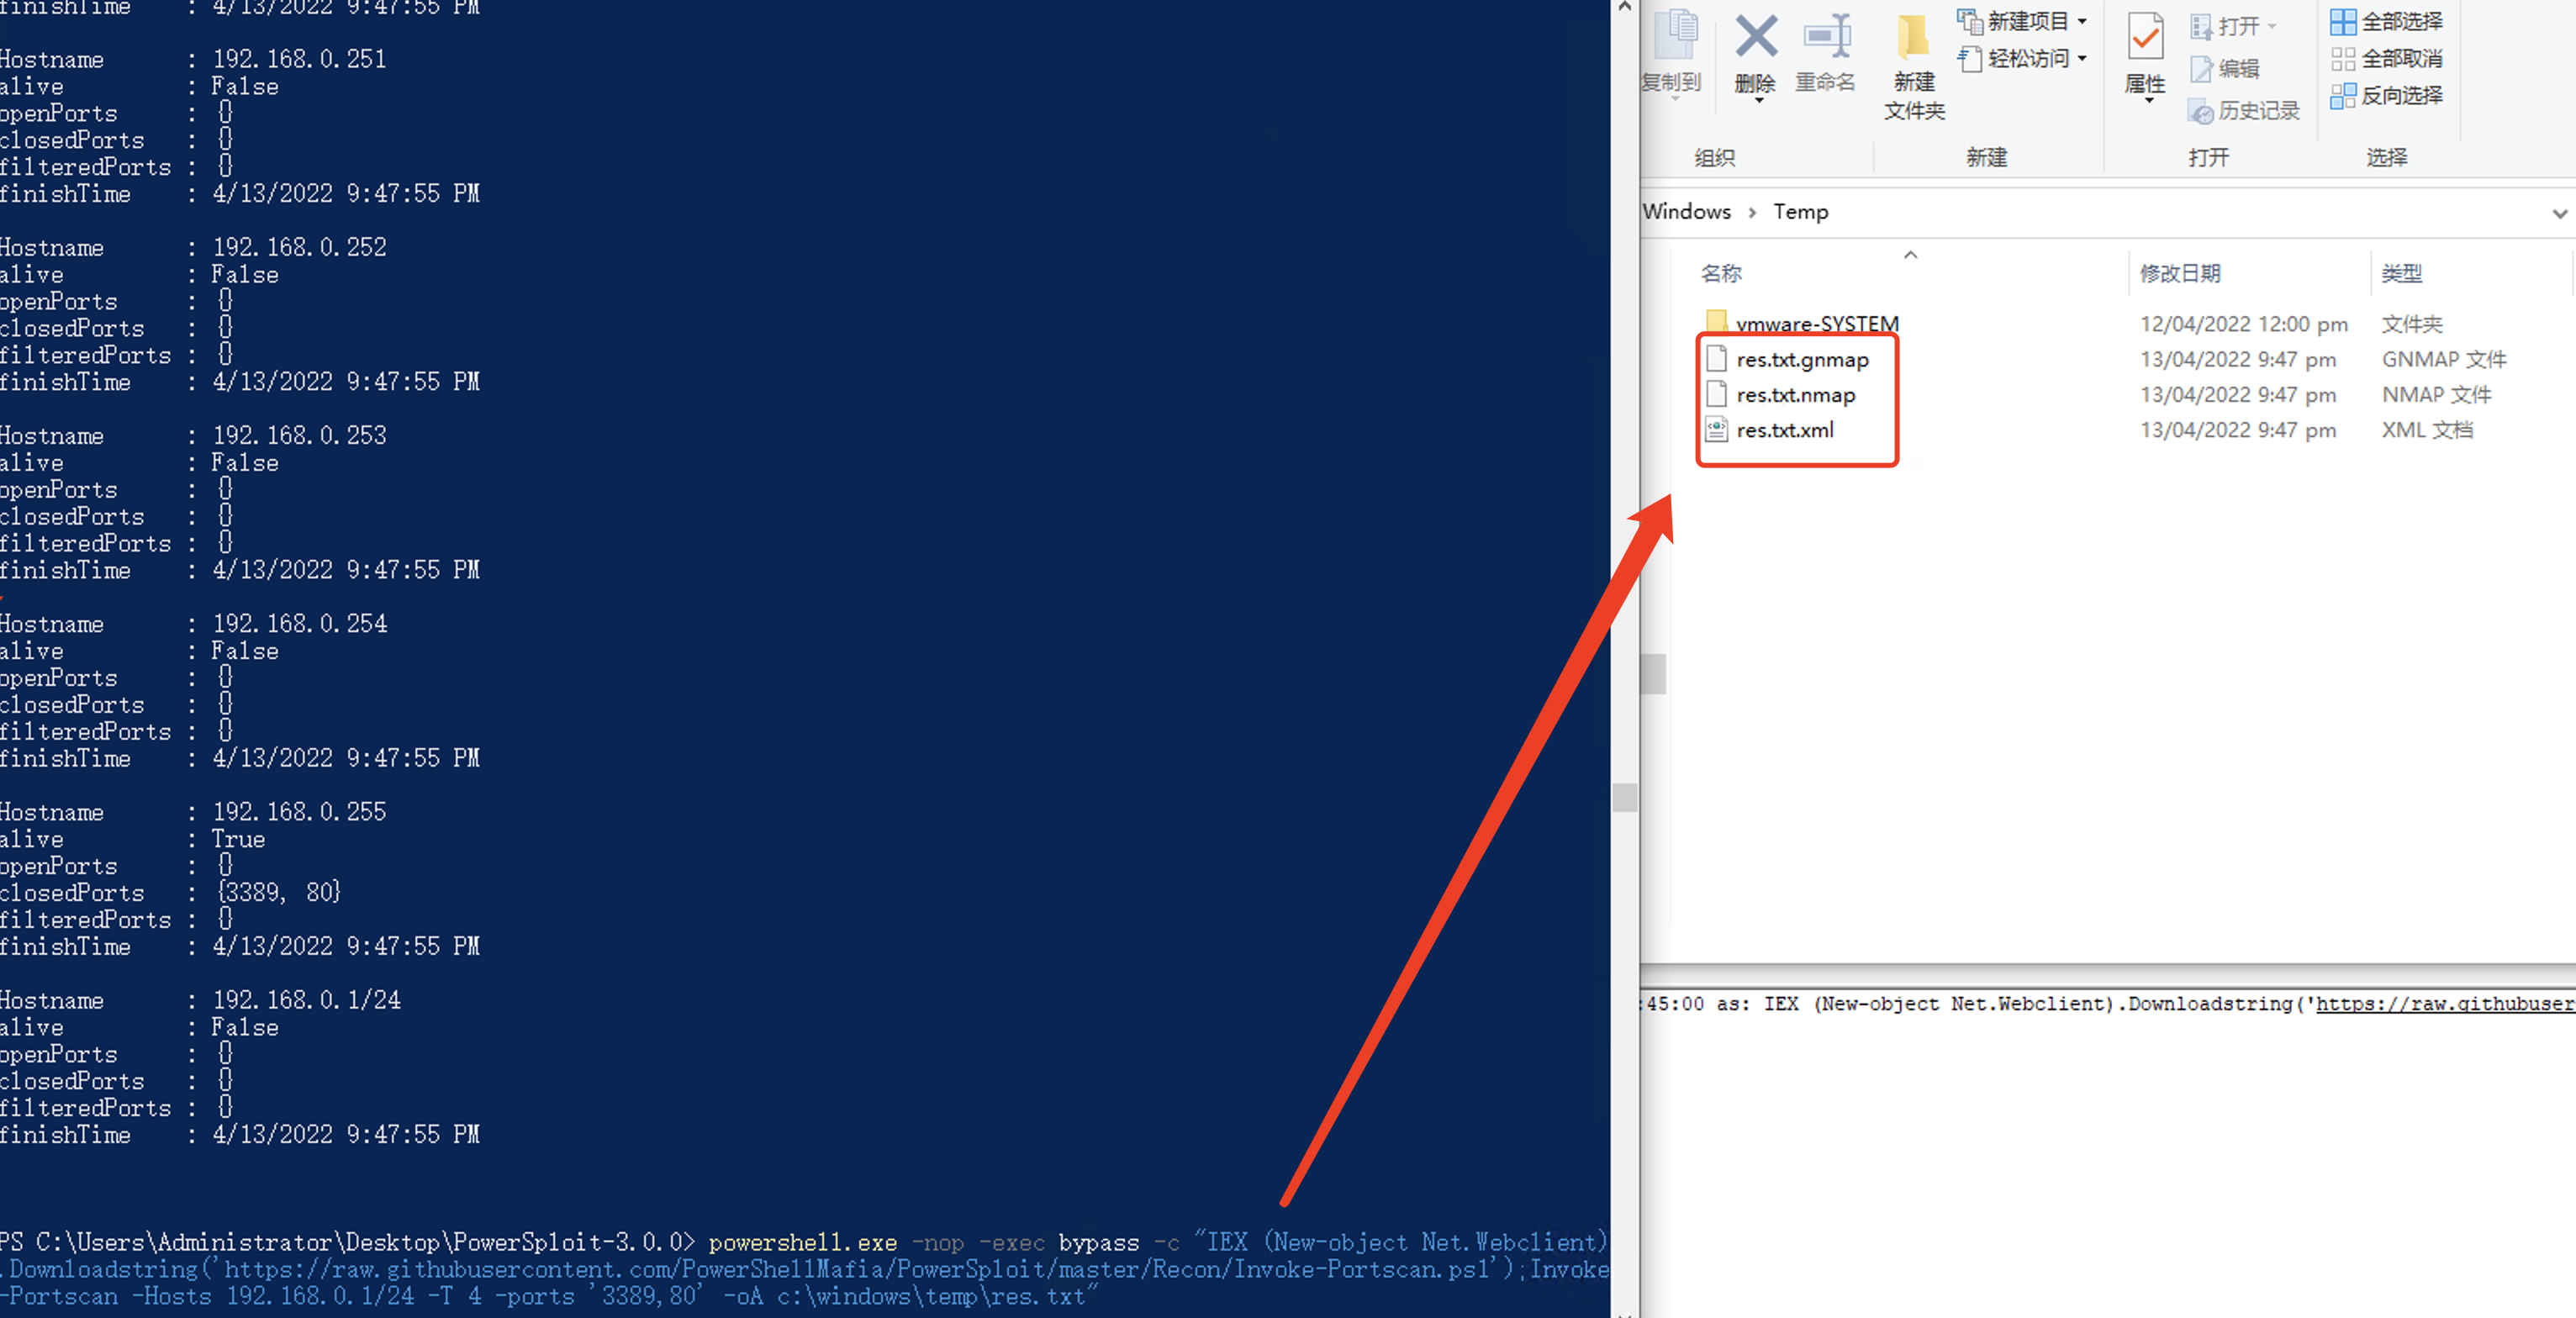Click Invert selection (反向选择)
Image resolution: width=2576 pixels, height=1318 pixels.
[2386, 95]
